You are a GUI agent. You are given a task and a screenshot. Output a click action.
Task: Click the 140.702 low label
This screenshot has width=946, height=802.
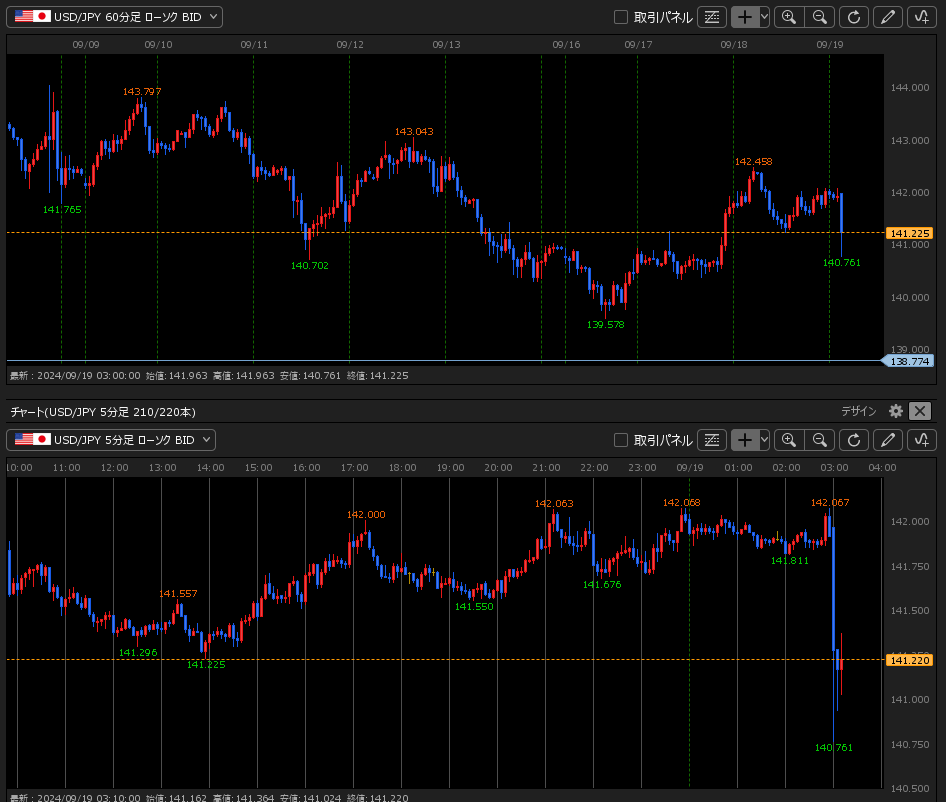coord(310,266)
